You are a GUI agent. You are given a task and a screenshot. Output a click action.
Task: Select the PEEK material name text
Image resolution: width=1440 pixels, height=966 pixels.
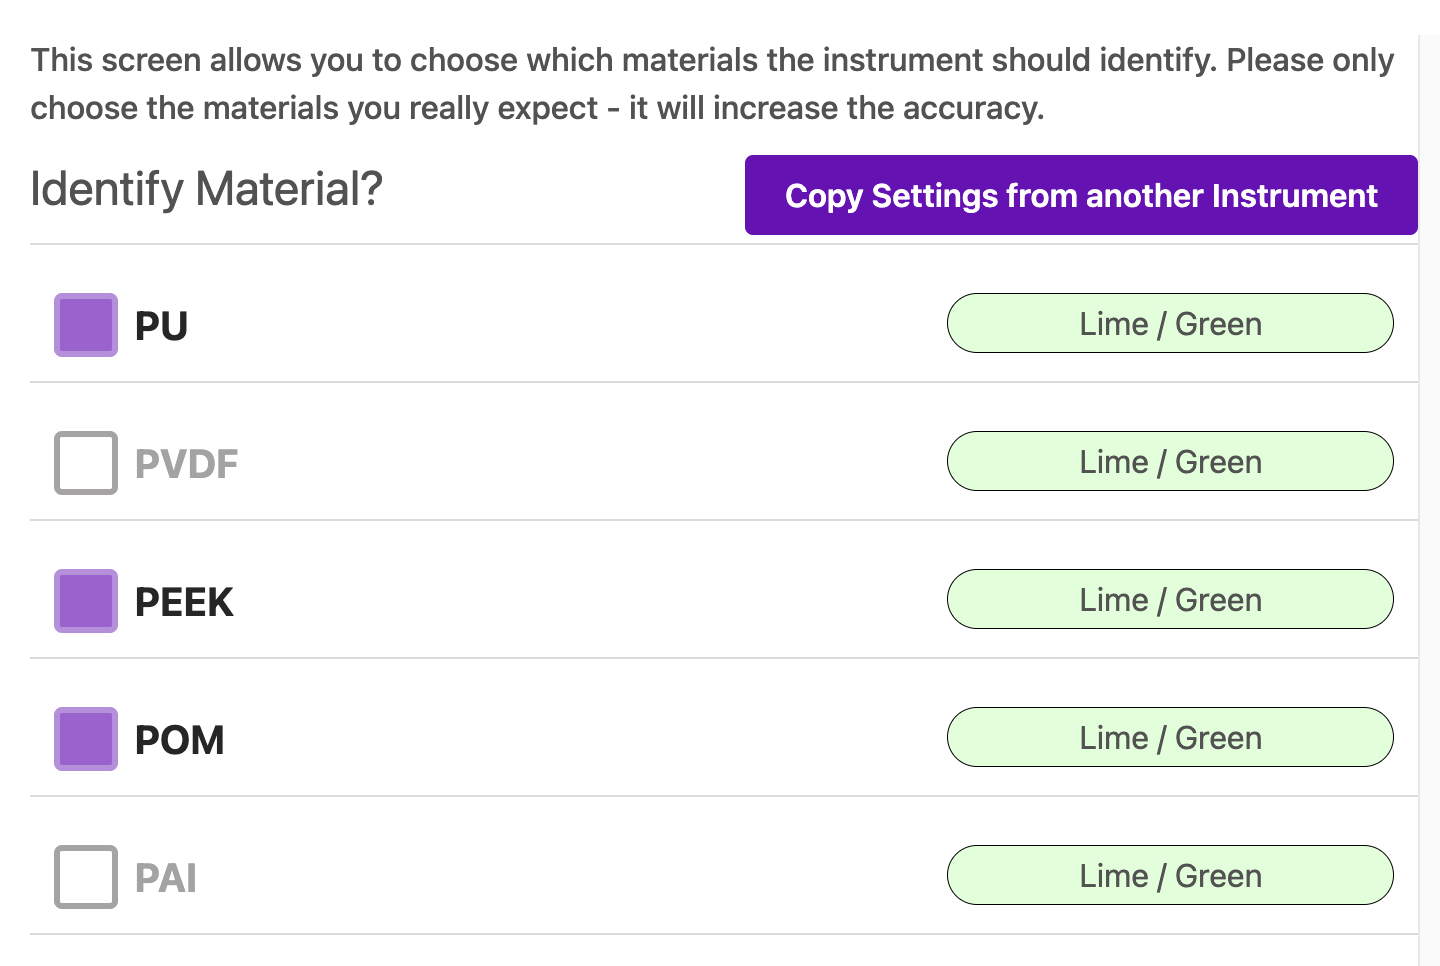click(184, 602)
